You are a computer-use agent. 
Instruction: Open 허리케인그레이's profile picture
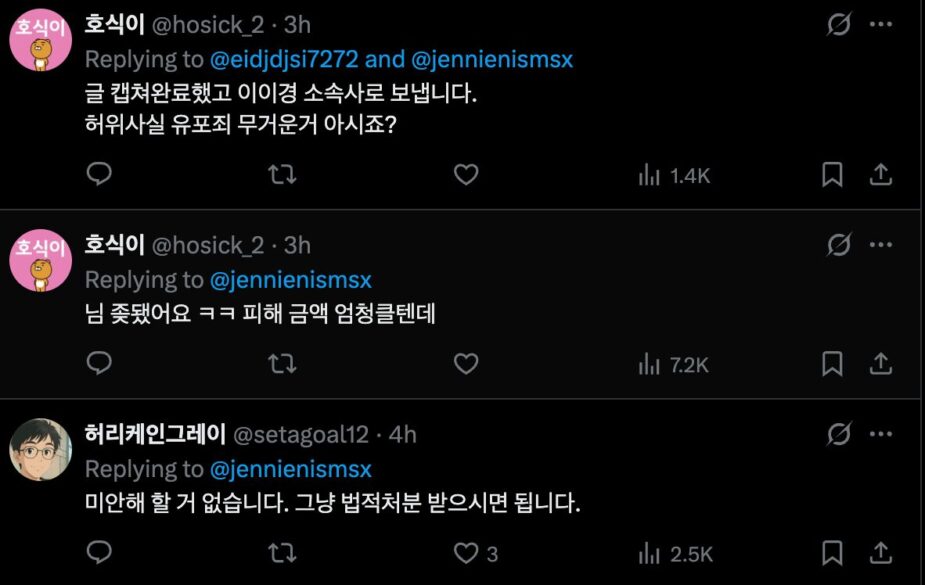[42, 449]
